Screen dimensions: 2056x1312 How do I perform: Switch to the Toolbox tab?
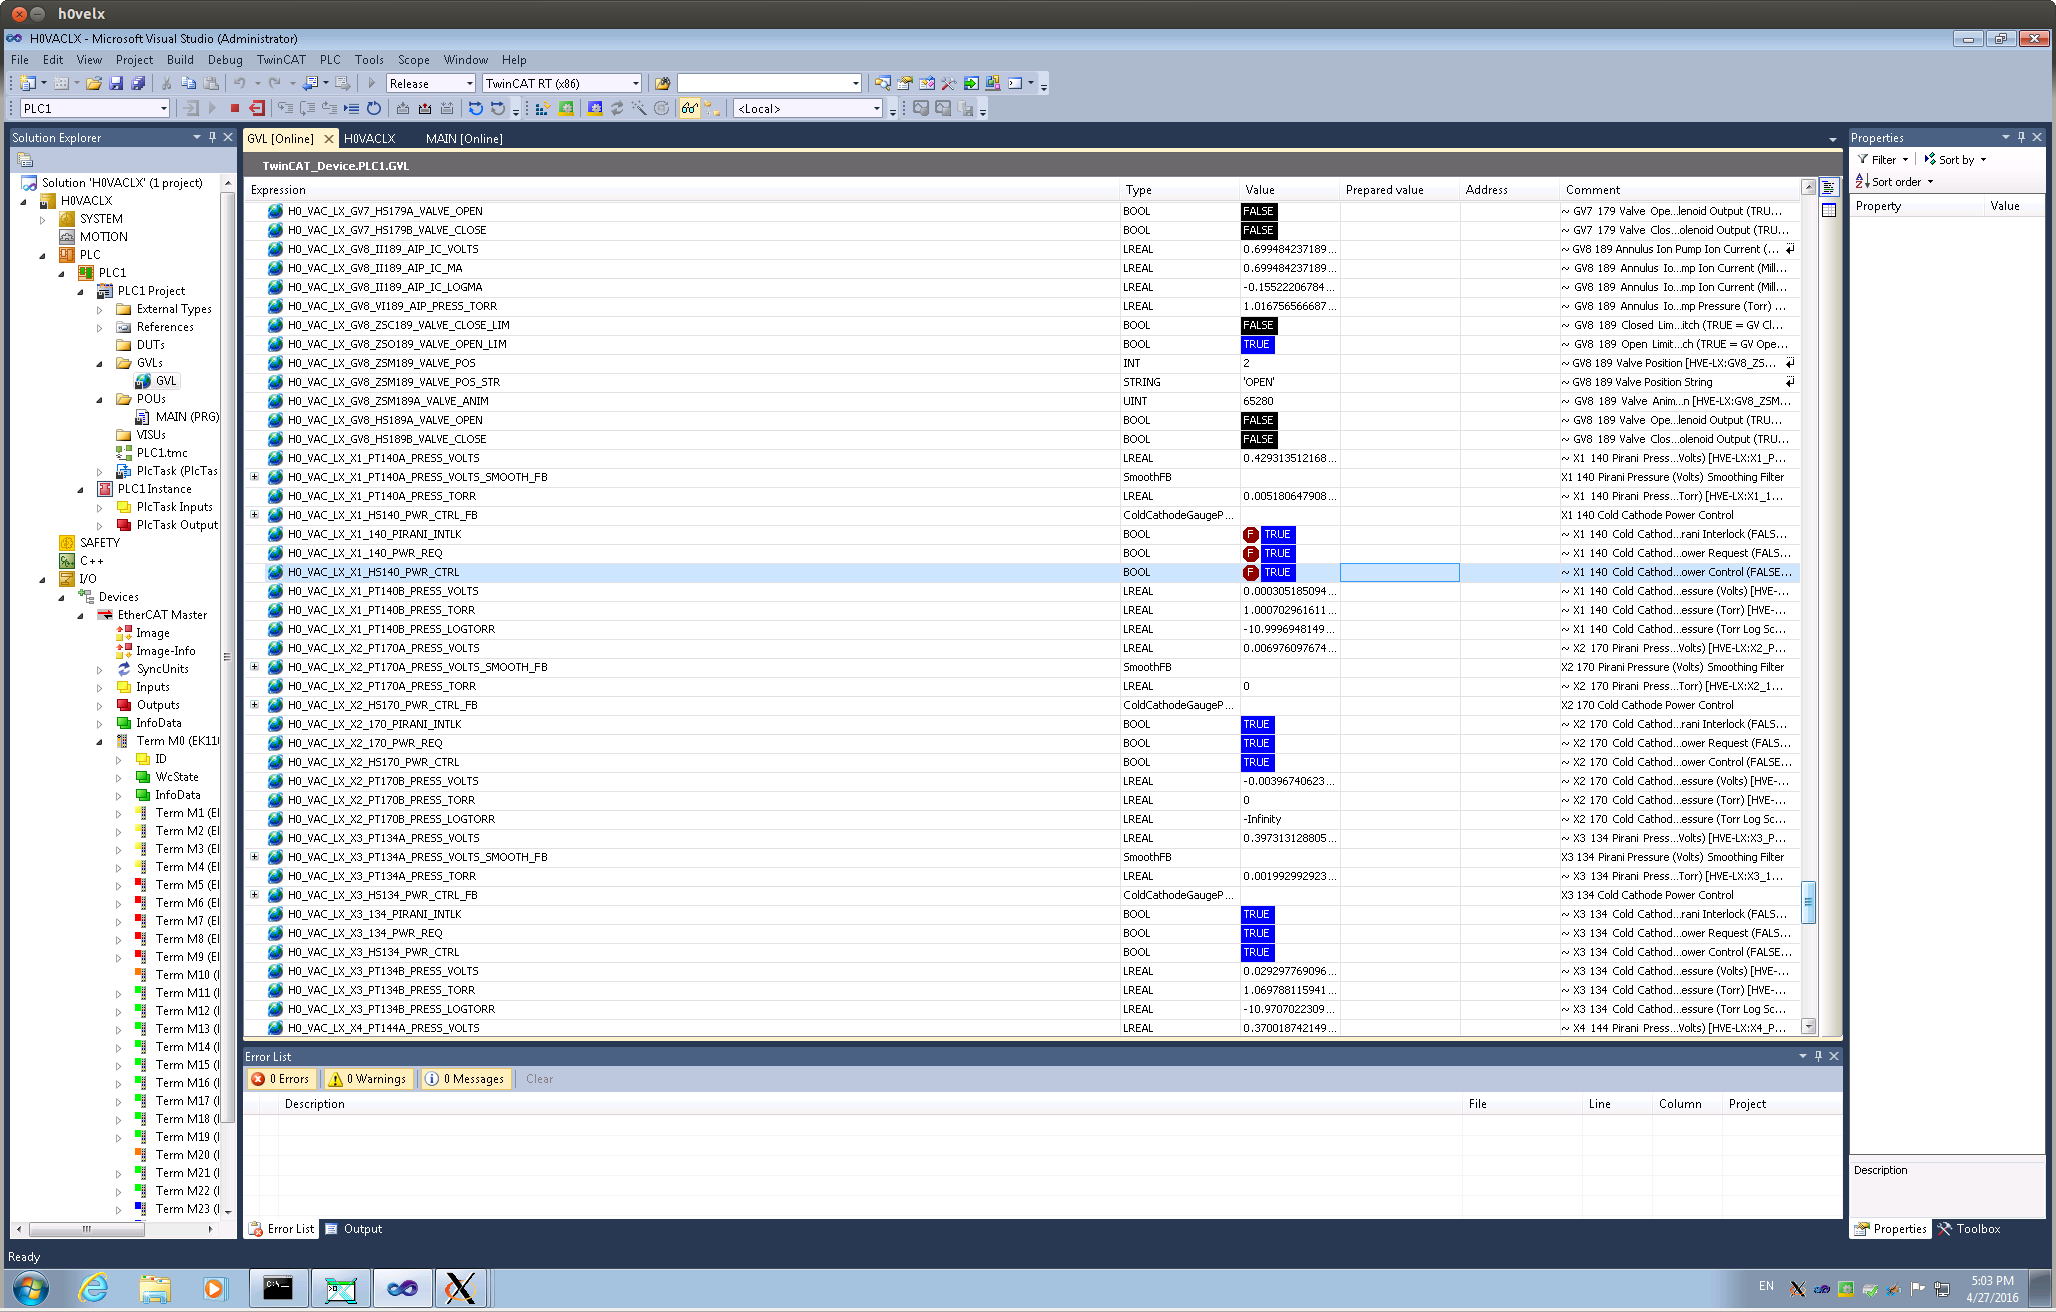tap(1969, 1229)
